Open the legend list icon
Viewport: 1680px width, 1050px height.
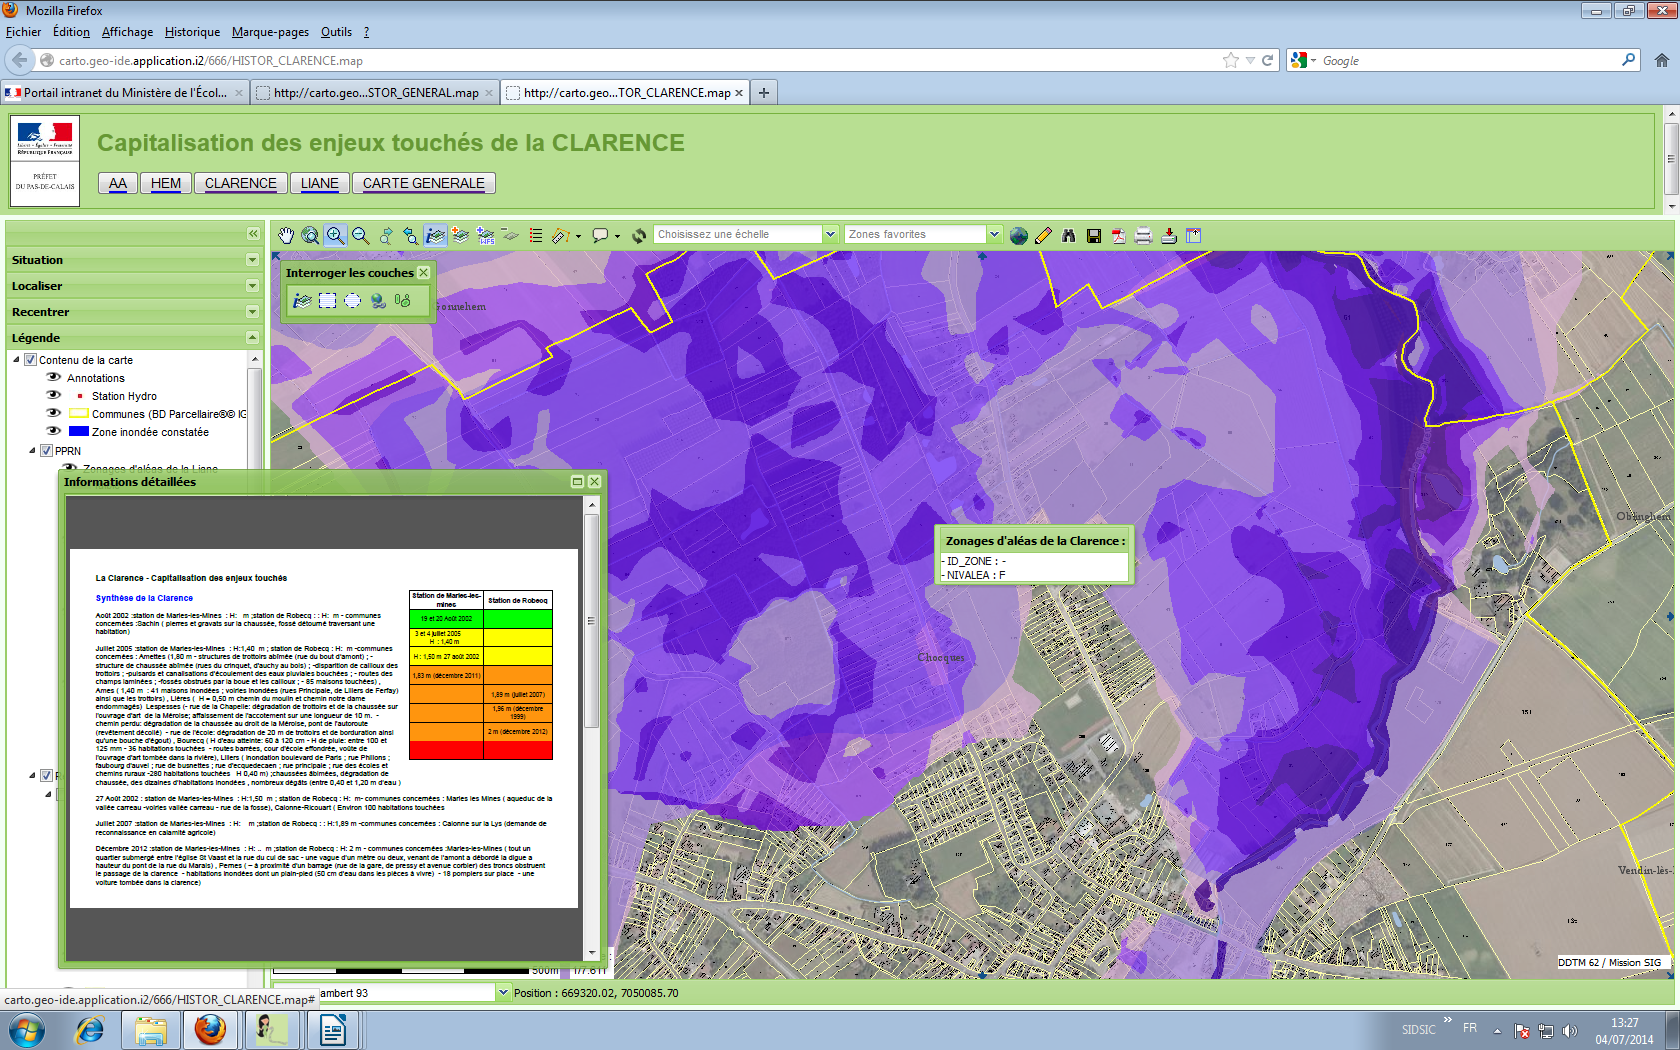[536, 235]
